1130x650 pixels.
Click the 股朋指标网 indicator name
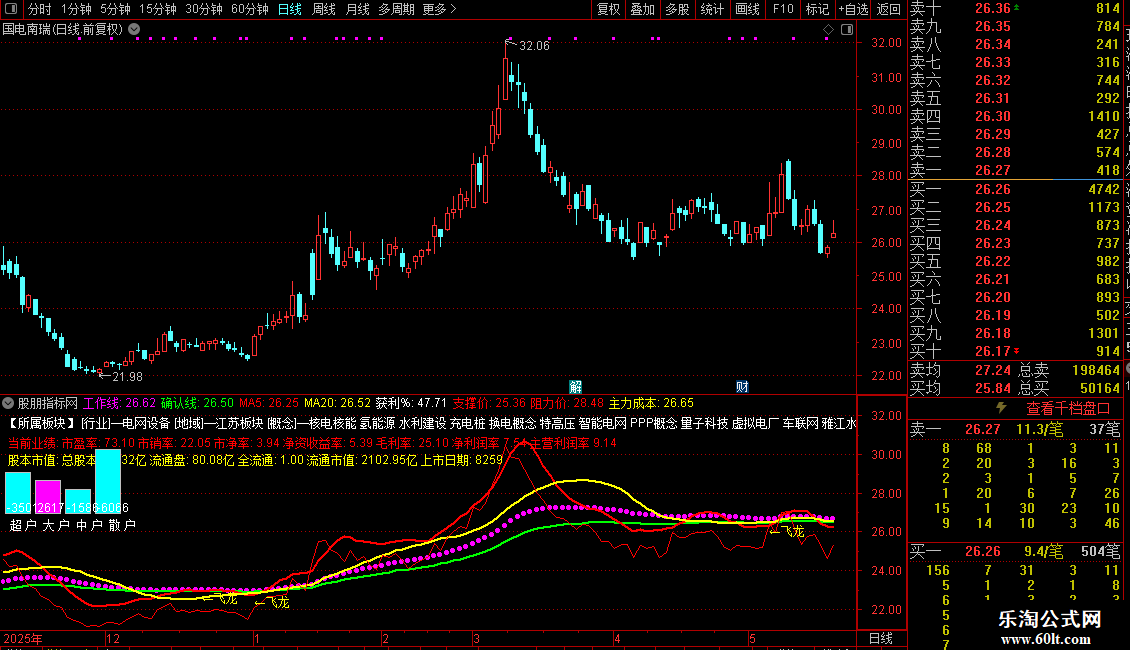click(x=48, y=403)
